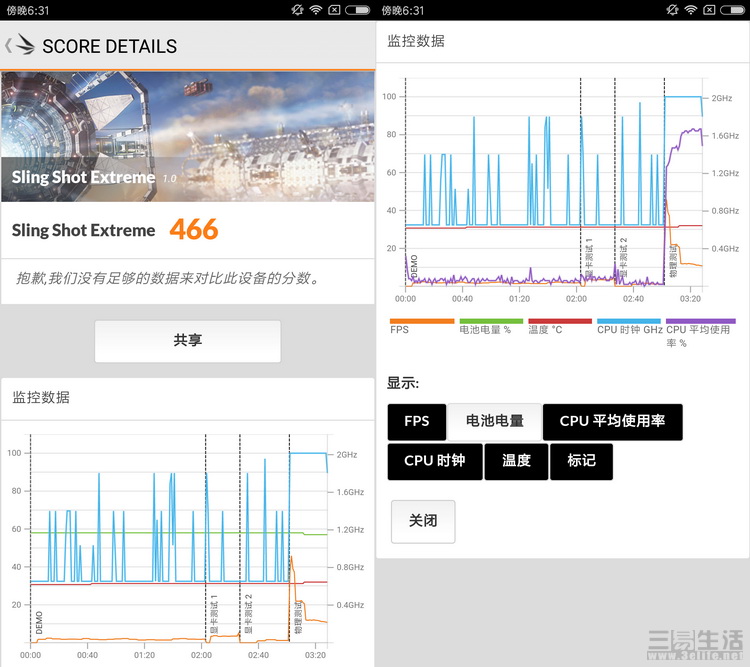Tap the 00:00 time label in left chart

[30, 655]
